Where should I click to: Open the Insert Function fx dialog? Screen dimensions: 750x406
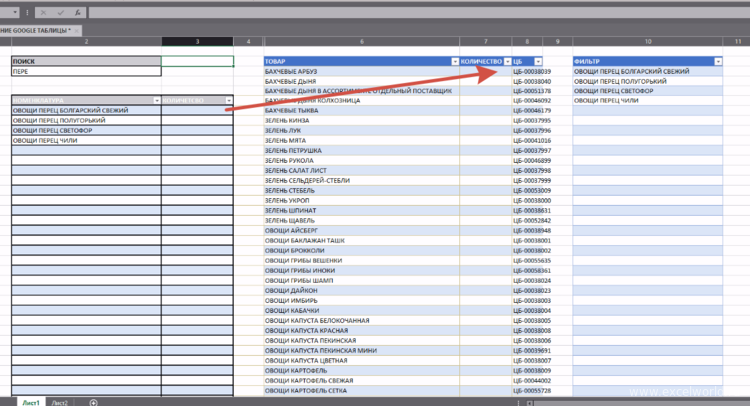click(77, 12)
